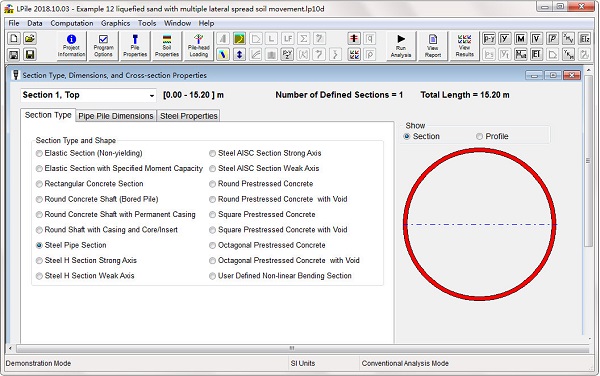Viewport: 600px width, 376px height.
Task: Open Program Options
Action: [x=103, y=46]
